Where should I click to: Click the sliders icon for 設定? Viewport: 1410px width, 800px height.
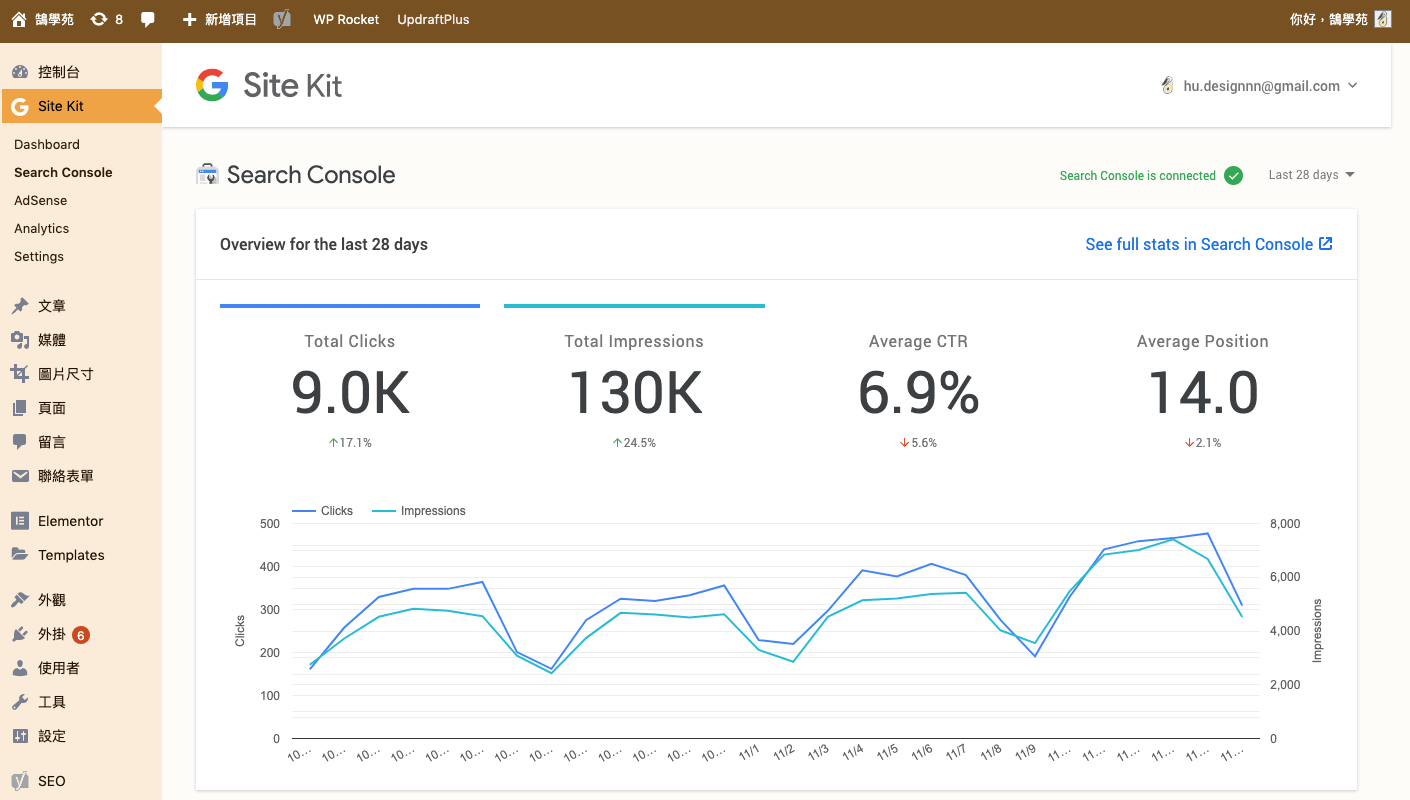click(x=20, y=736)
